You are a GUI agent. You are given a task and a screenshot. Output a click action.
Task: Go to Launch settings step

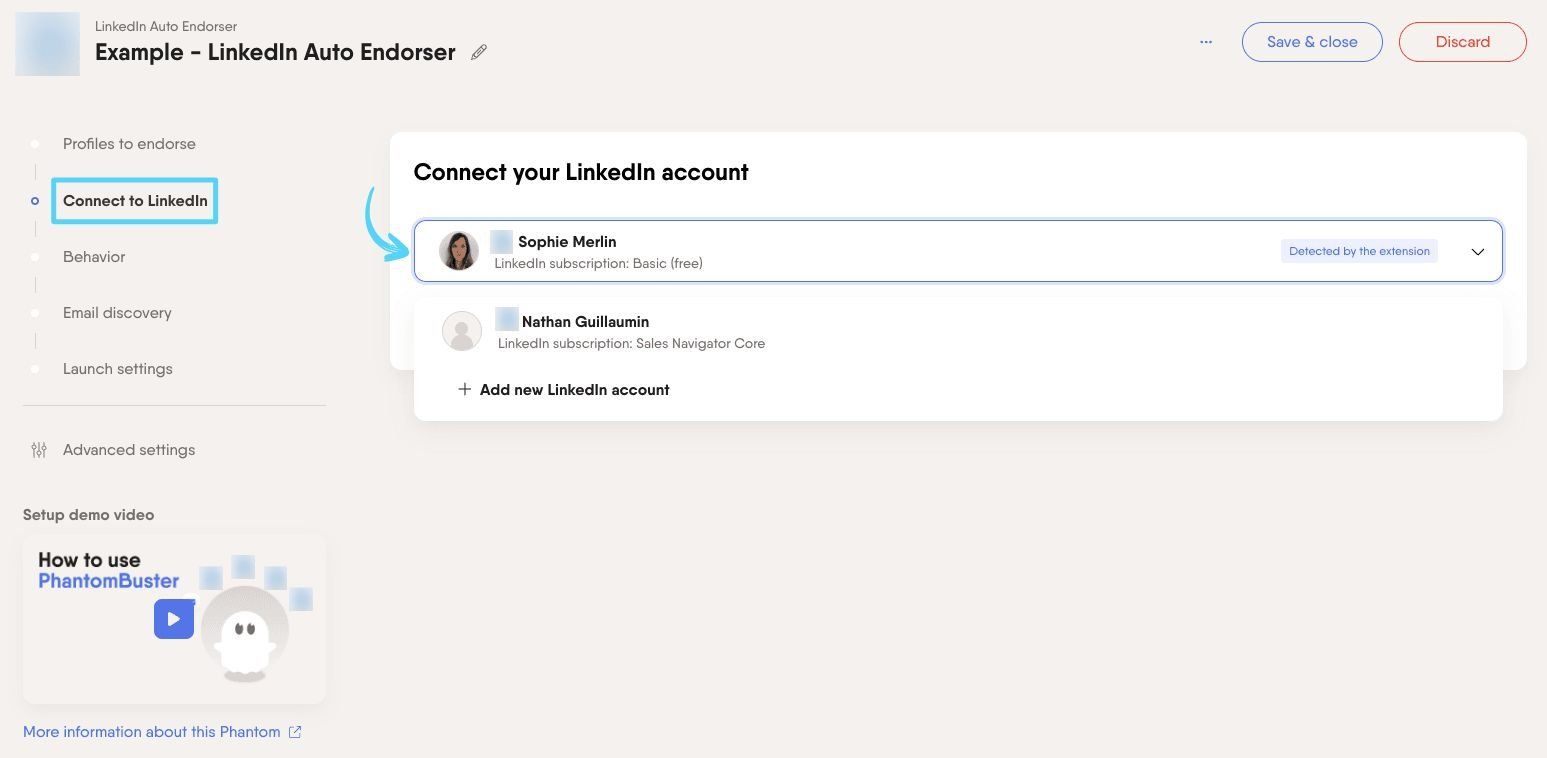click(x=118, y=369)
